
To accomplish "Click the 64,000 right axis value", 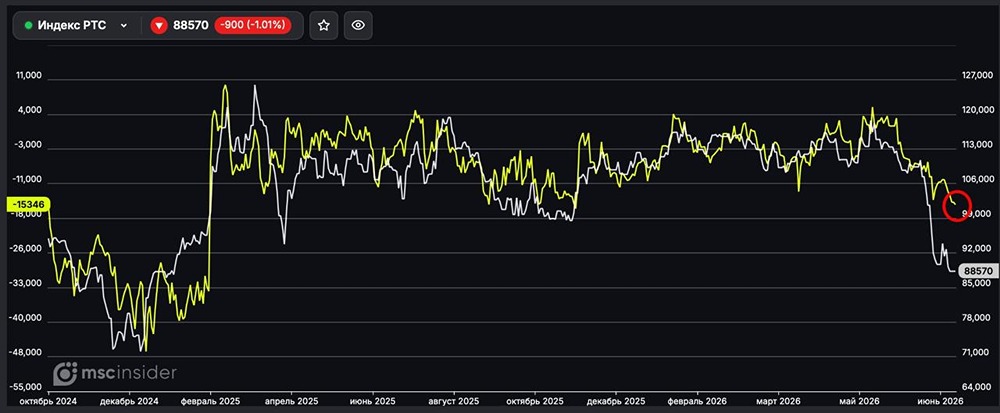I will point(977,386).
